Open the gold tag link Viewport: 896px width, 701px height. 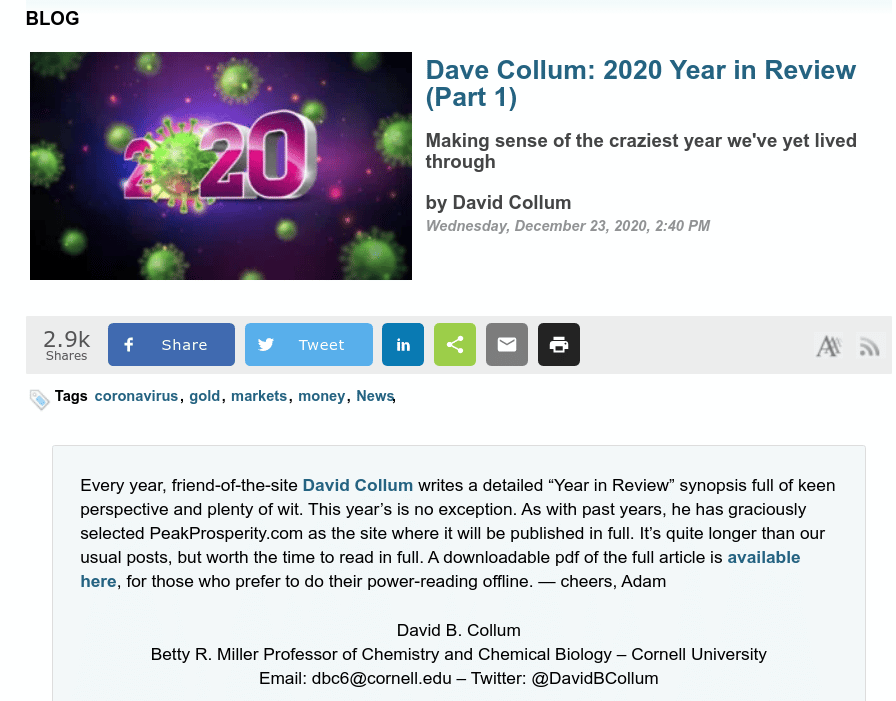[x=204, y=396]
